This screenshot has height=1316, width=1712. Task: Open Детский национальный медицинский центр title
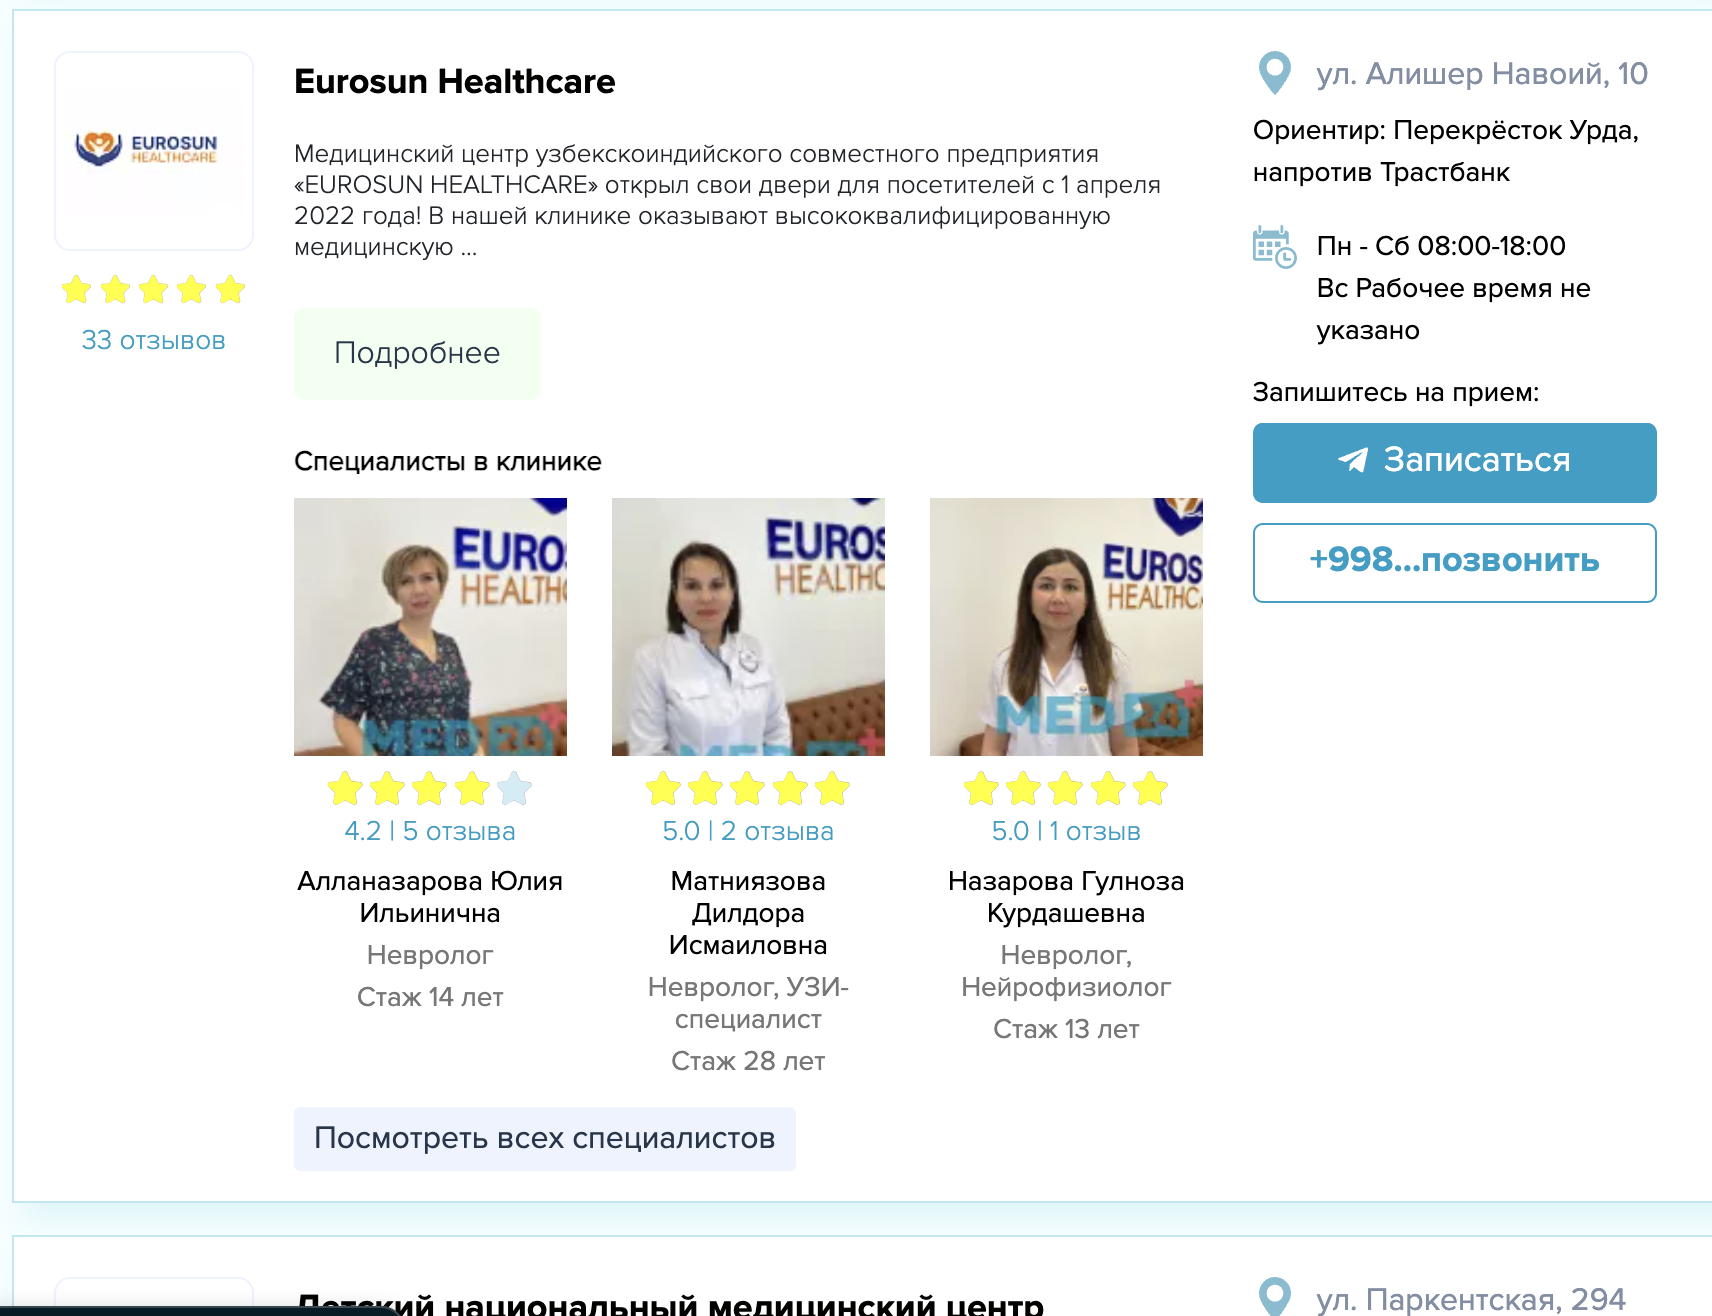coord(670,1303)
